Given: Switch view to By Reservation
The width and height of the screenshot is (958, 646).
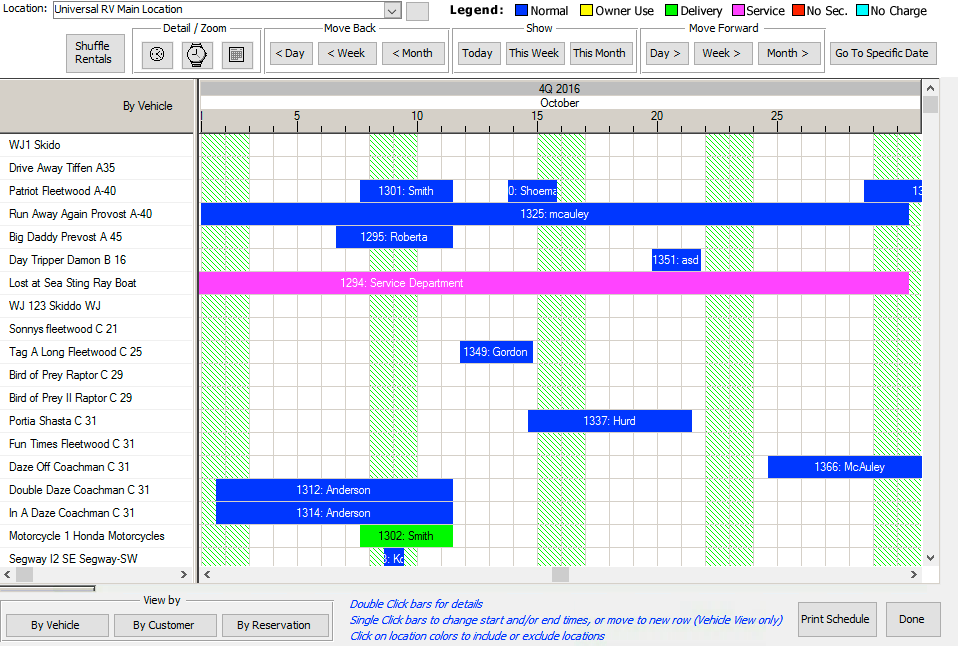Looking at the screenshot, I should [275, 625].
